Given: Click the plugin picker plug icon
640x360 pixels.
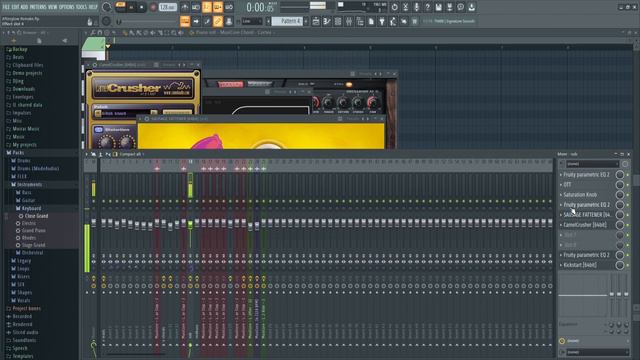Looking at the screenshot, I should coord(382,21).
